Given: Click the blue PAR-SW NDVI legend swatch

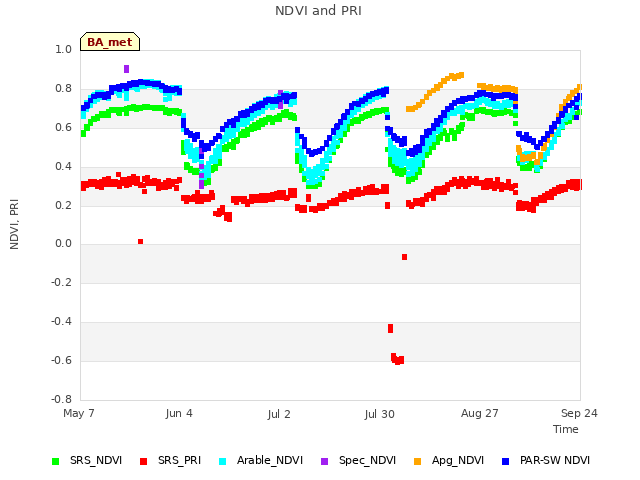Looking at the screenshot, I should pos(505,461).
